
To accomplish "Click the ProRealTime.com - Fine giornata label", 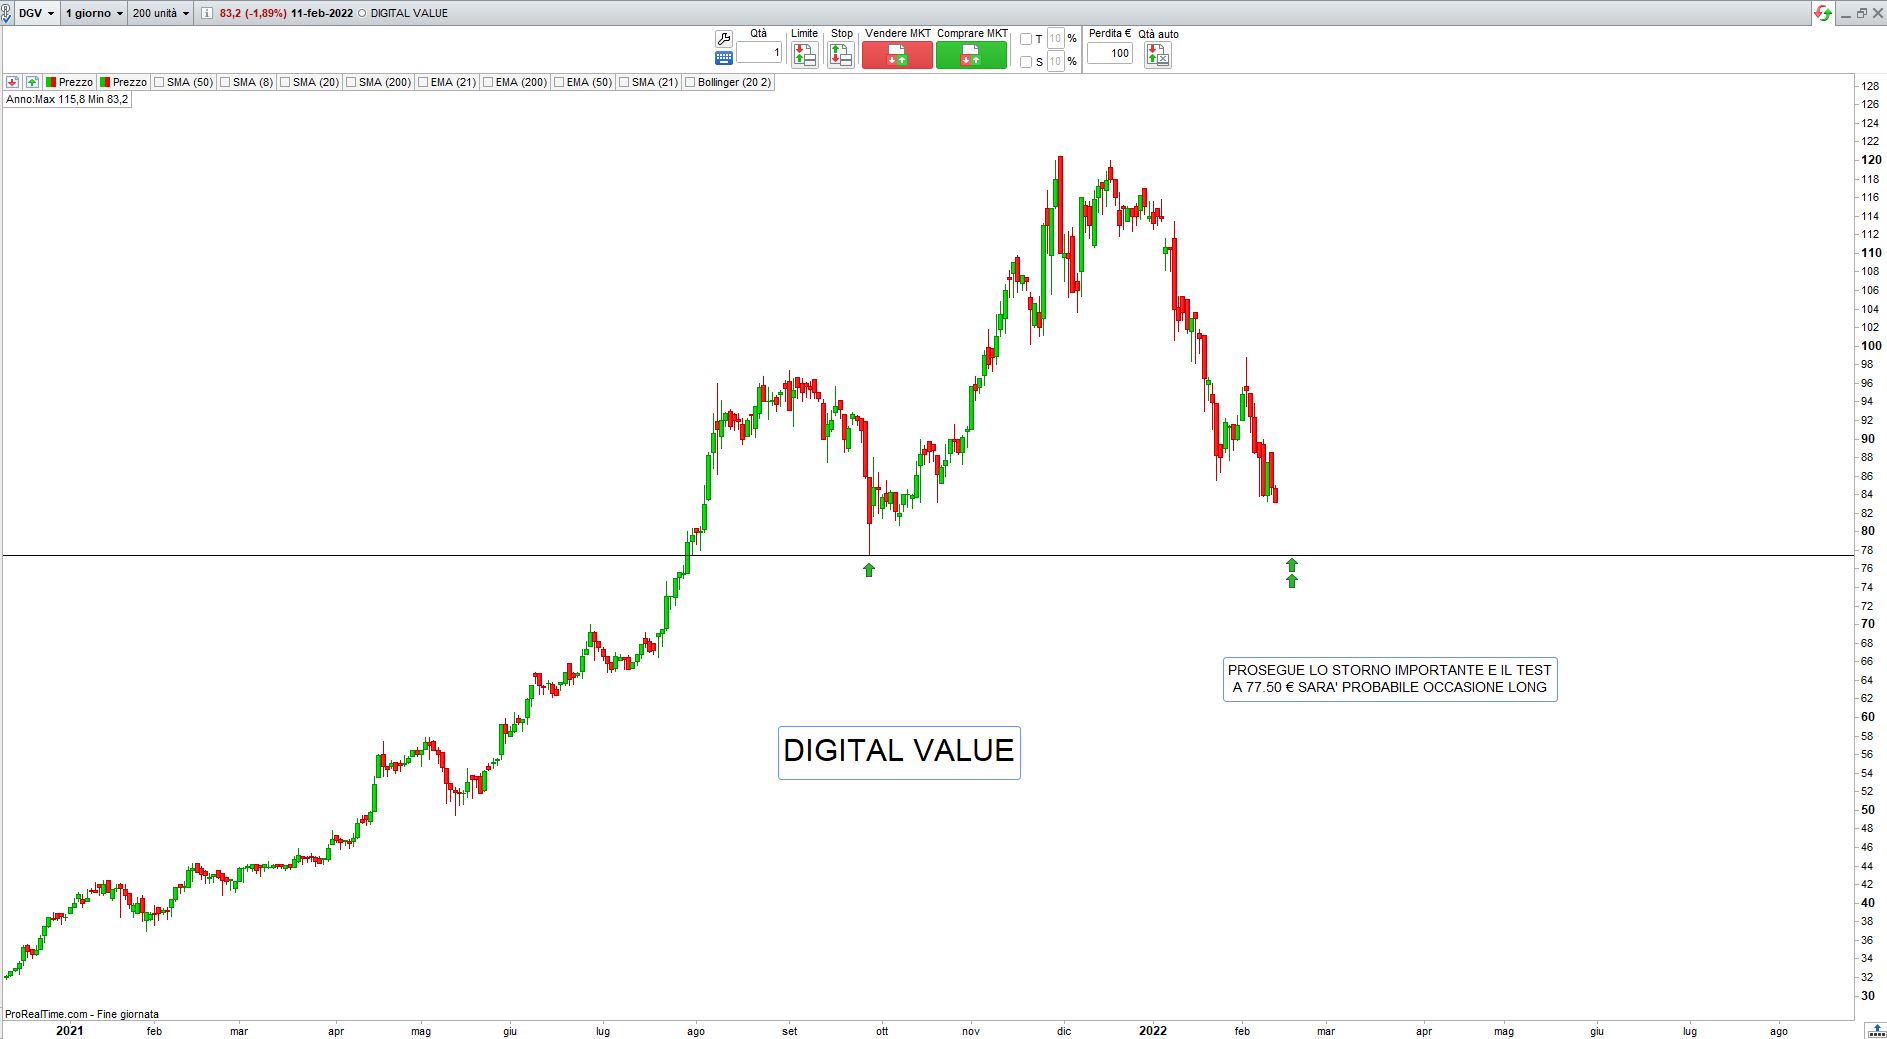I will pos(82,1014).
